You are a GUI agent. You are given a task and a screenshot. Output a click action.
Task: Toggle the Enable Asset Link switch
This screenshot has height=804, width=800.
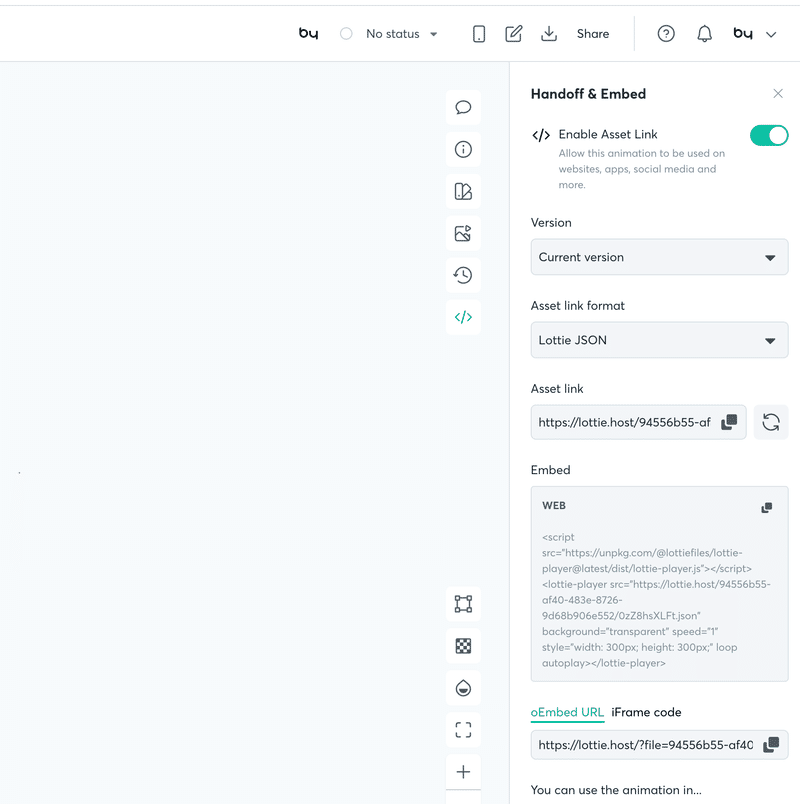(769, 135)
